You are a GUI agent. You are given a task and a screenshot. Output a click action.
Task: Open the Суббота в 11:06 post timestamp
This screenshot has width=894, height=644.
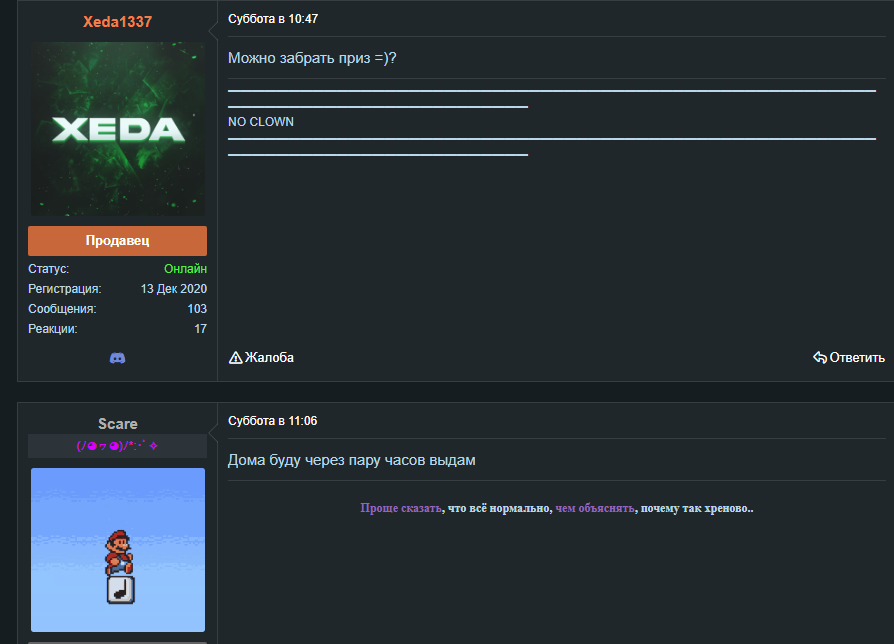click(x=273, y=421)
